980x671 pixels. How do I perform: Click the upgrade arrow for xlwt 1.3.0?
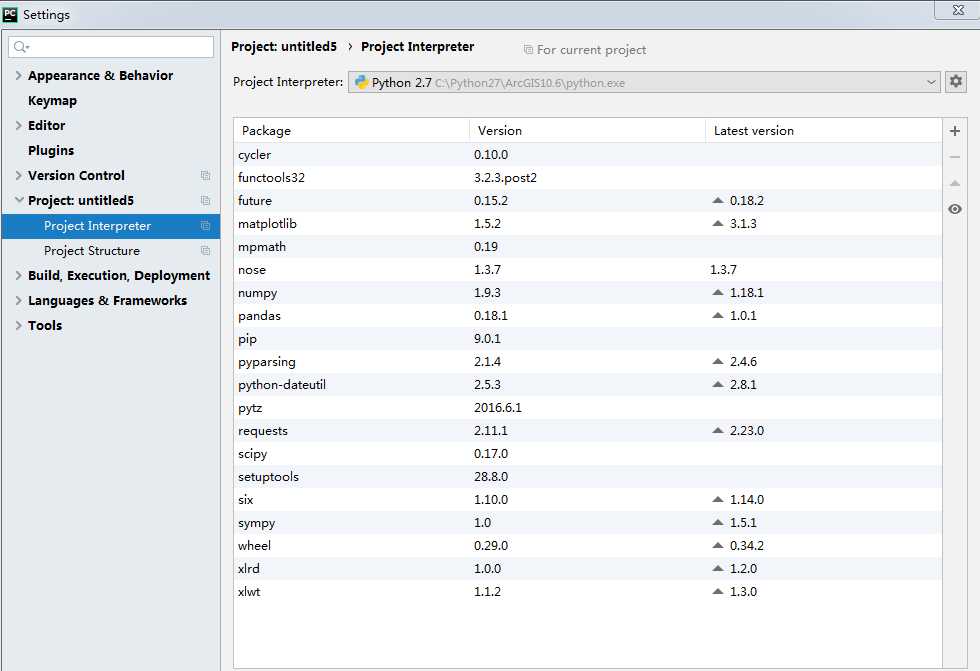[x=718, y=592]
